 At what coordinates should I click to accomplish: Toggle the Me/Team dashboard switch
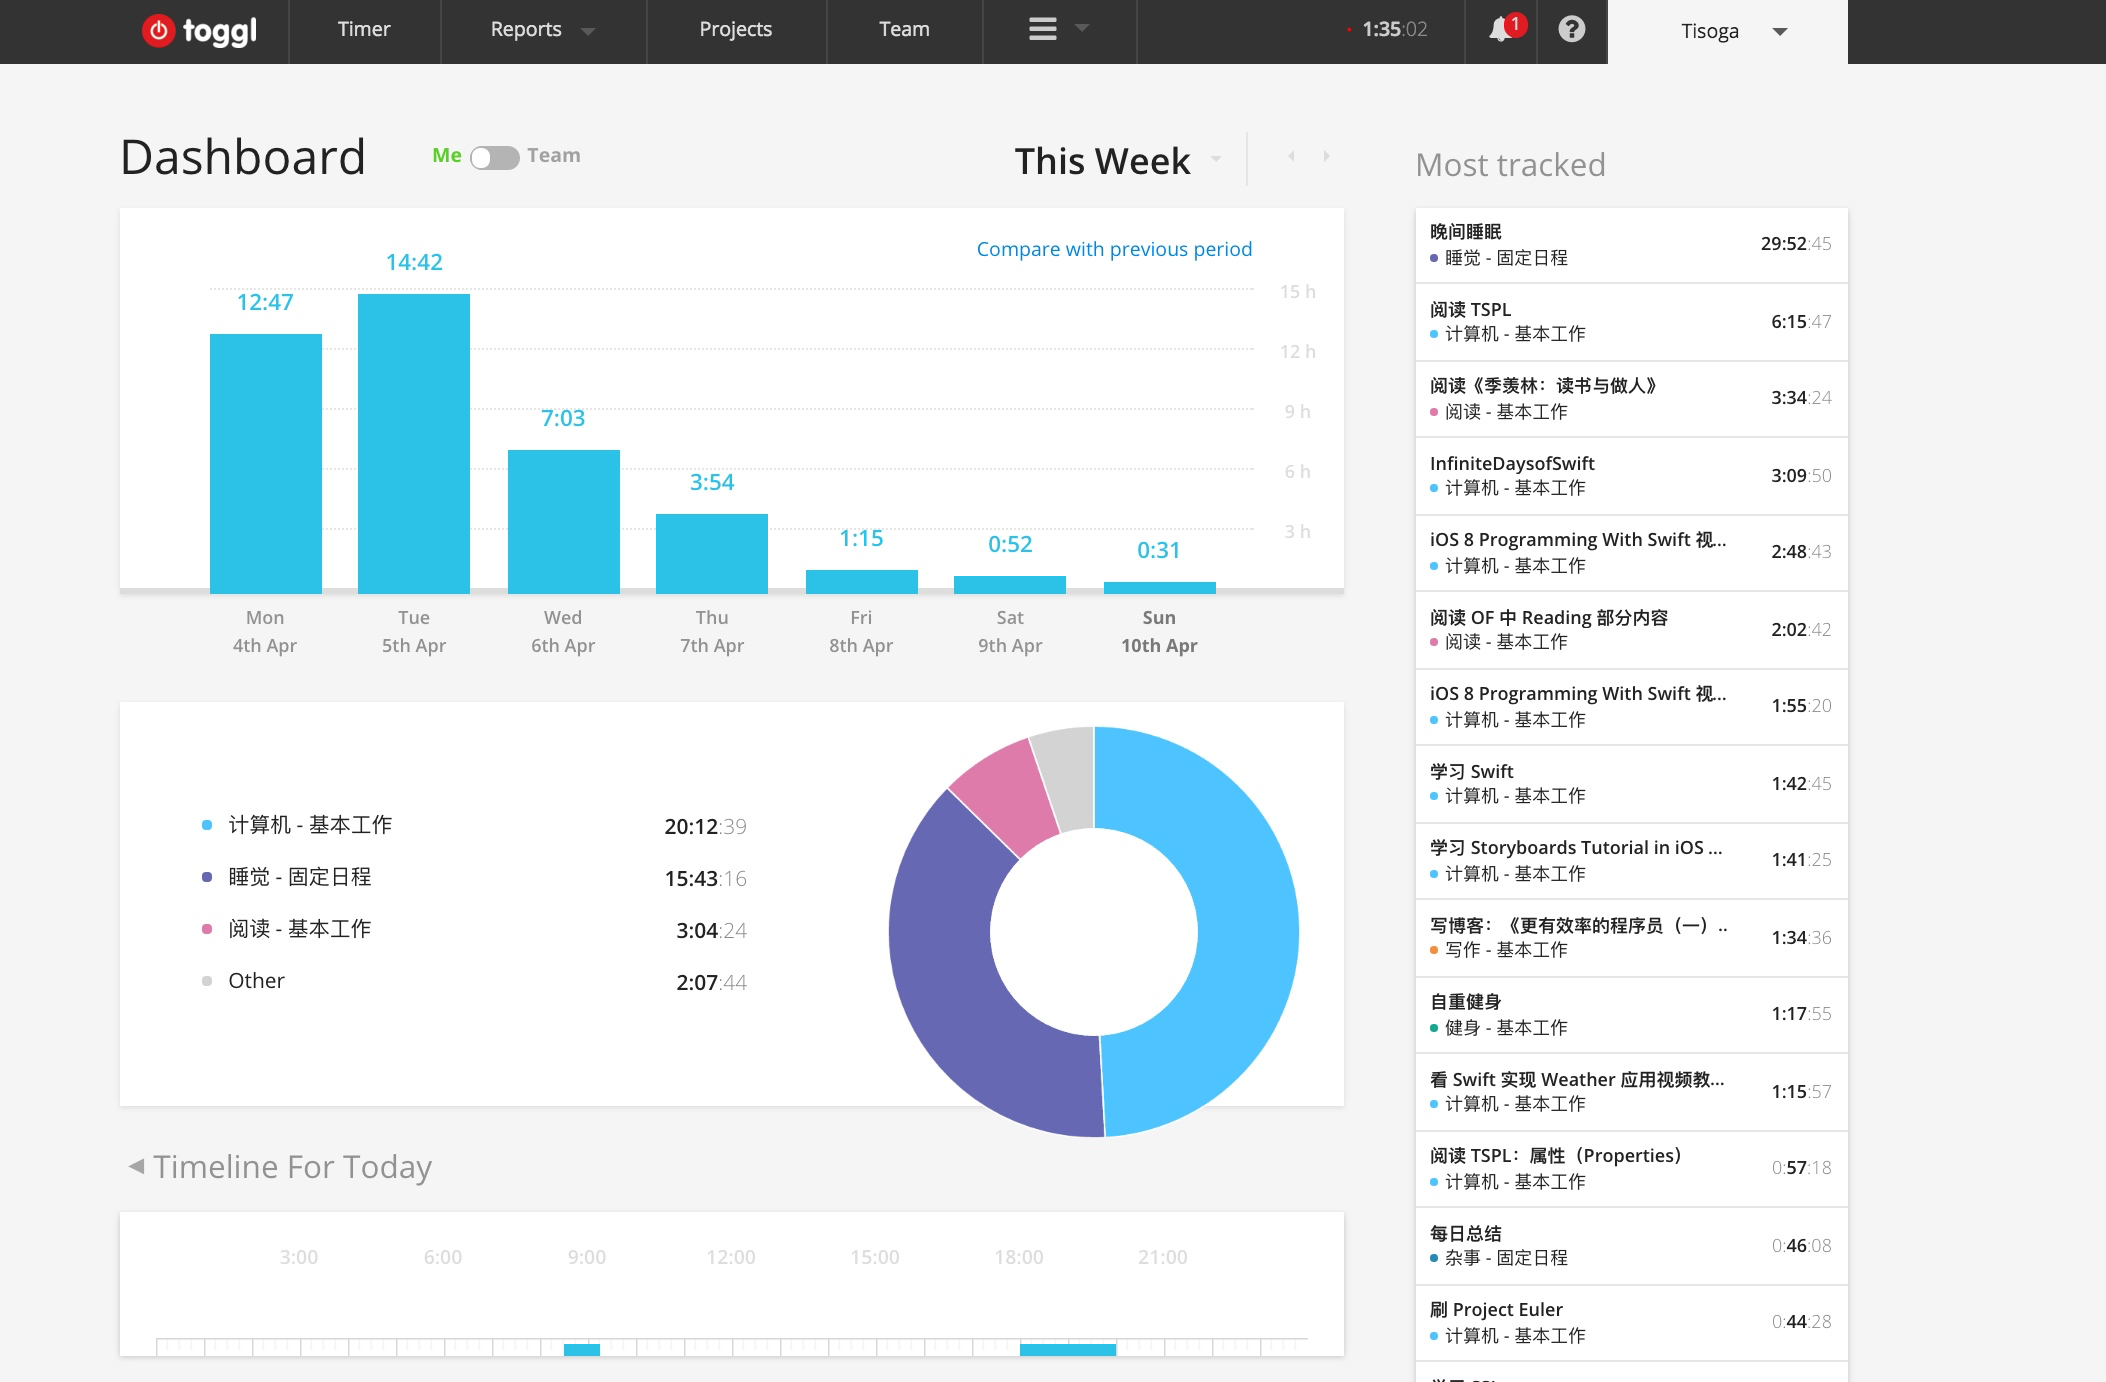pyautogui.click(x=495, y=157)
